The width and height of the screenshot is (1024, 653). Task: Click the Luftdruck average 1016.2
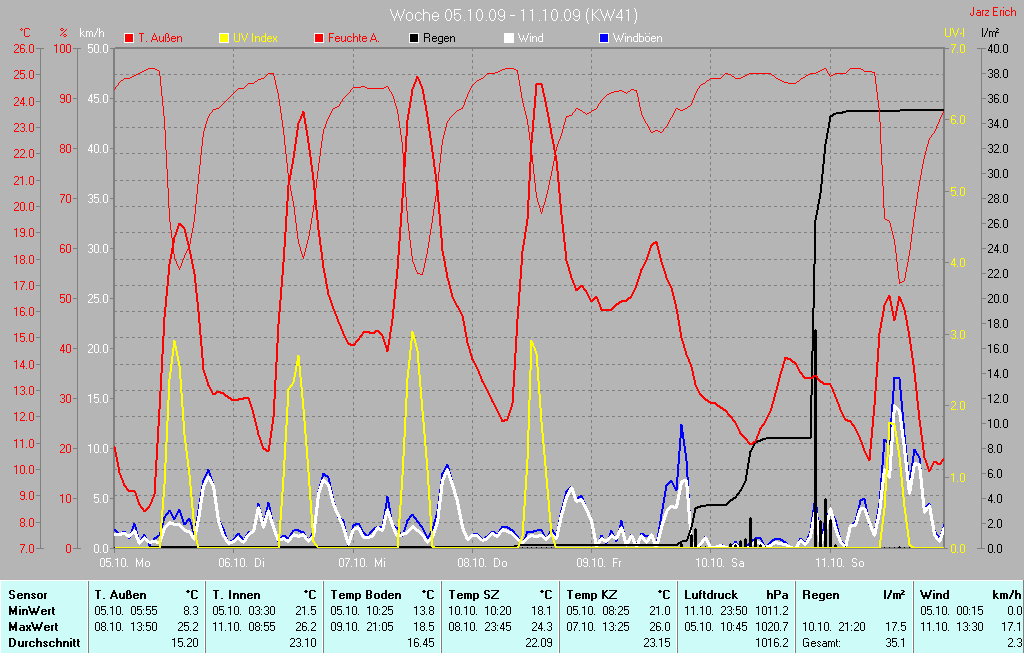(771, 643)
